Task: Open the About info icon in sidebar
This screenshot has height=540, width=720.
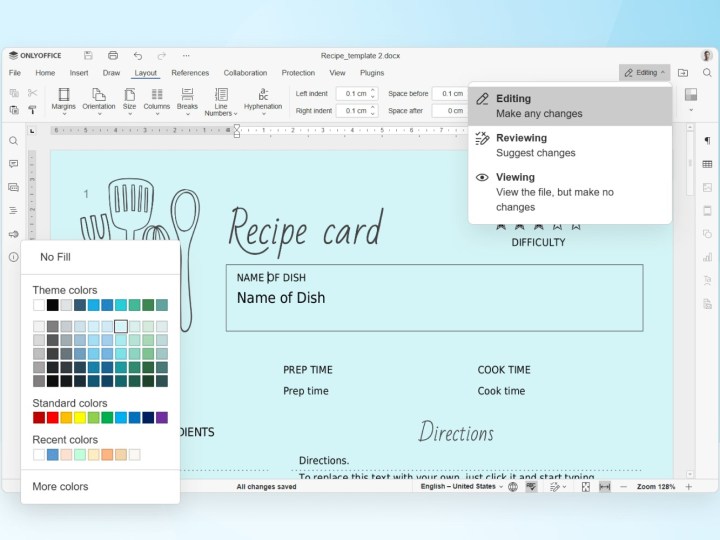Action: [14, 257]
